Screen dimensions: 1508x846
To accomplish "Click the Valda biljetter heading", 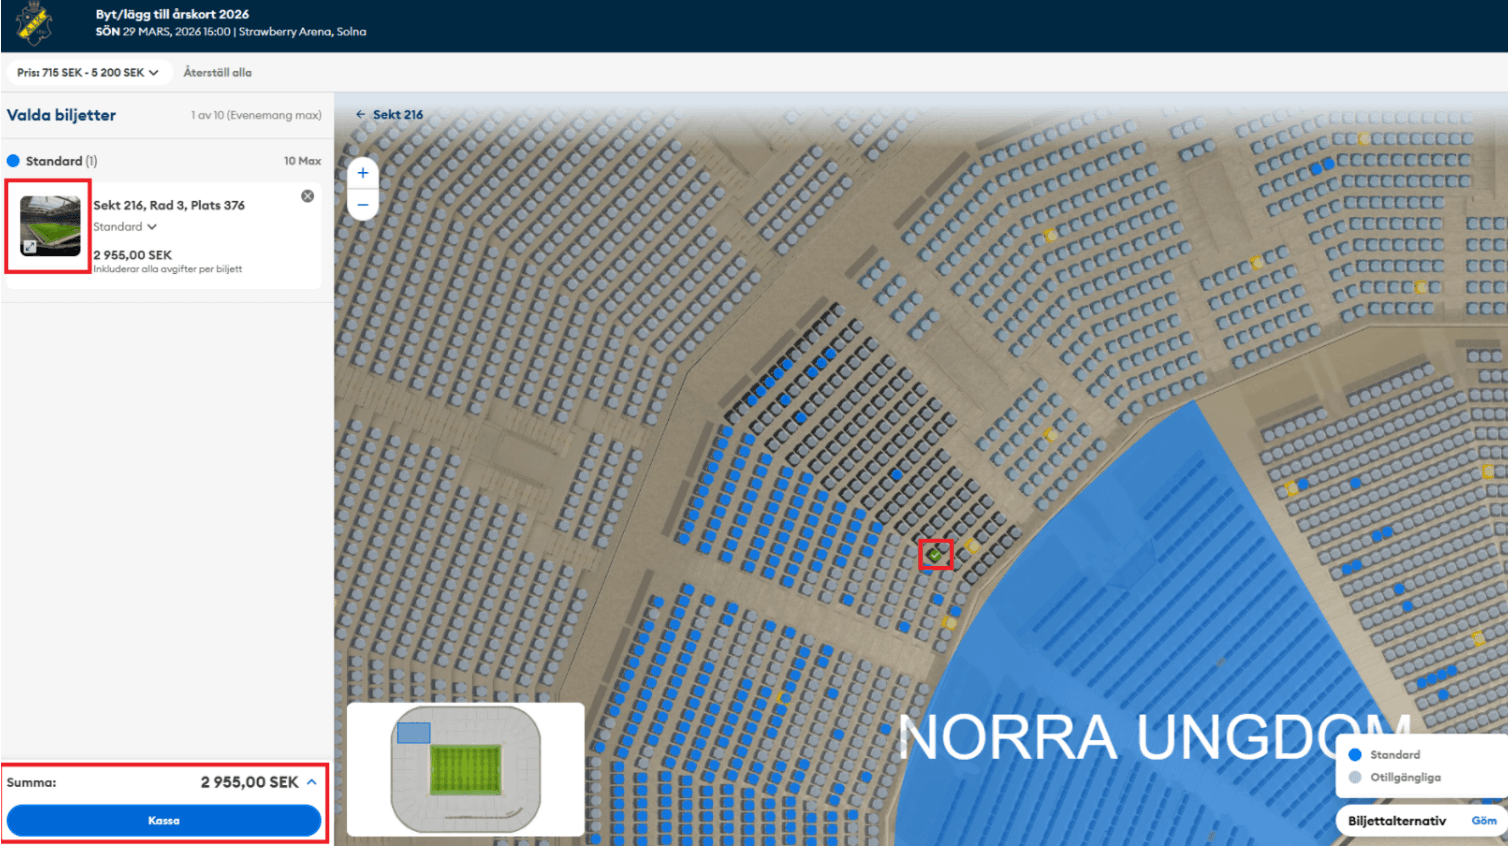I will point(61,115).
